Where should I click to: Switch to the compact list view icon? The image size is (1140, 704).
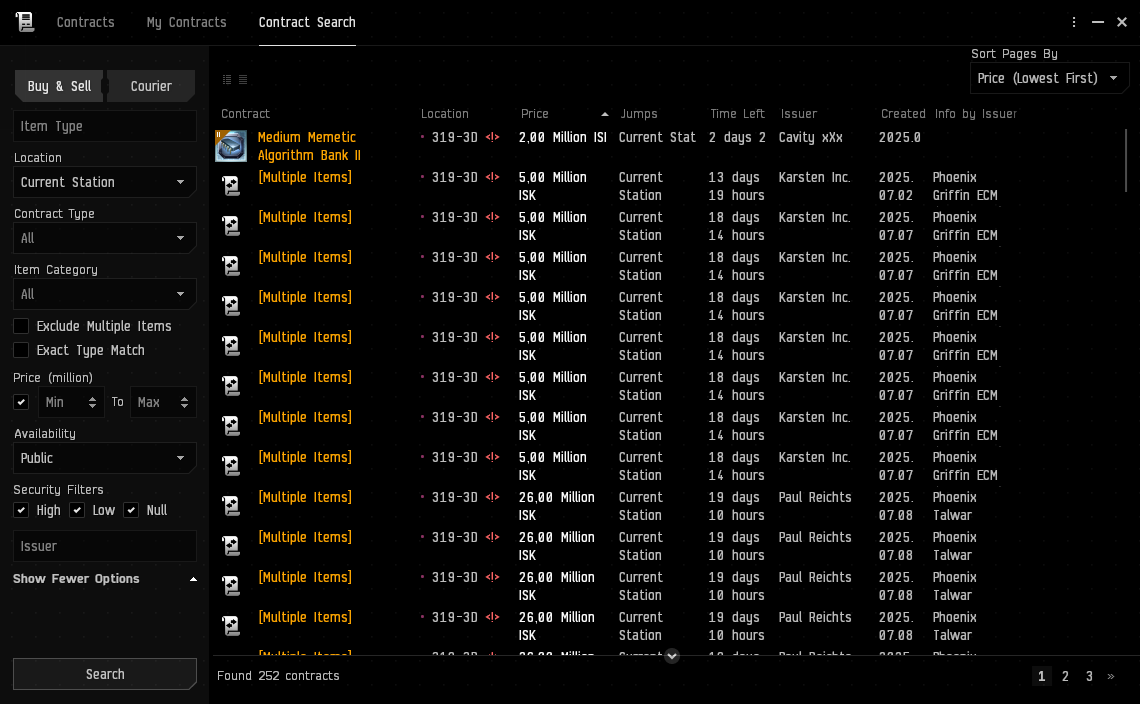[x=227, y=80]
